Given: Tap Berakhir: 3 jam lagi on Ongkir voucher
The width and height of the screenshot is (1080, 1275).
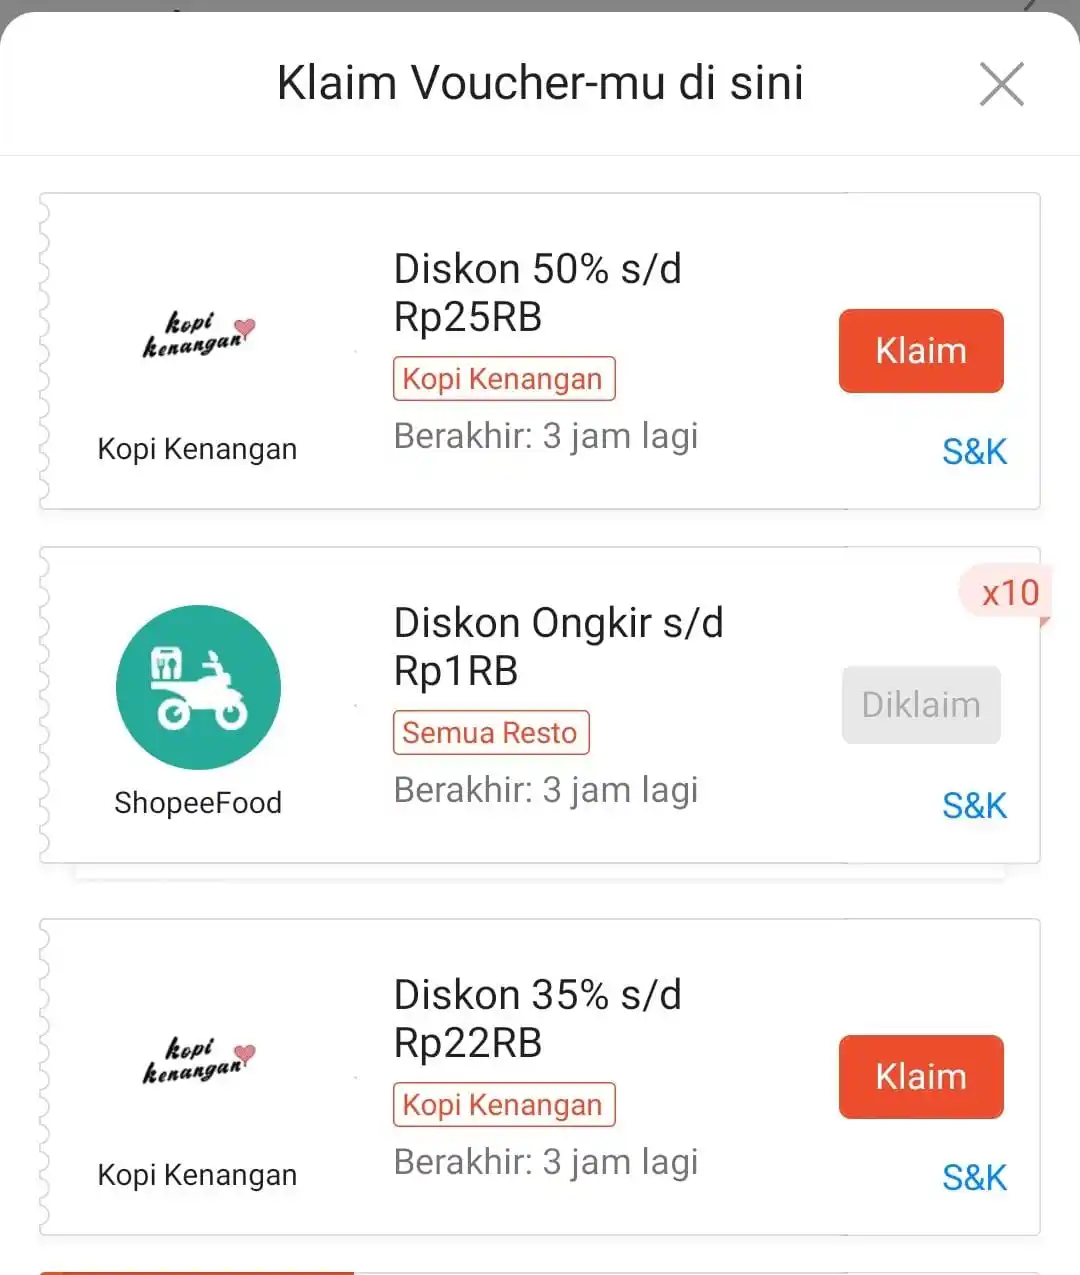Looking at the screenshot, I should 546,791.
